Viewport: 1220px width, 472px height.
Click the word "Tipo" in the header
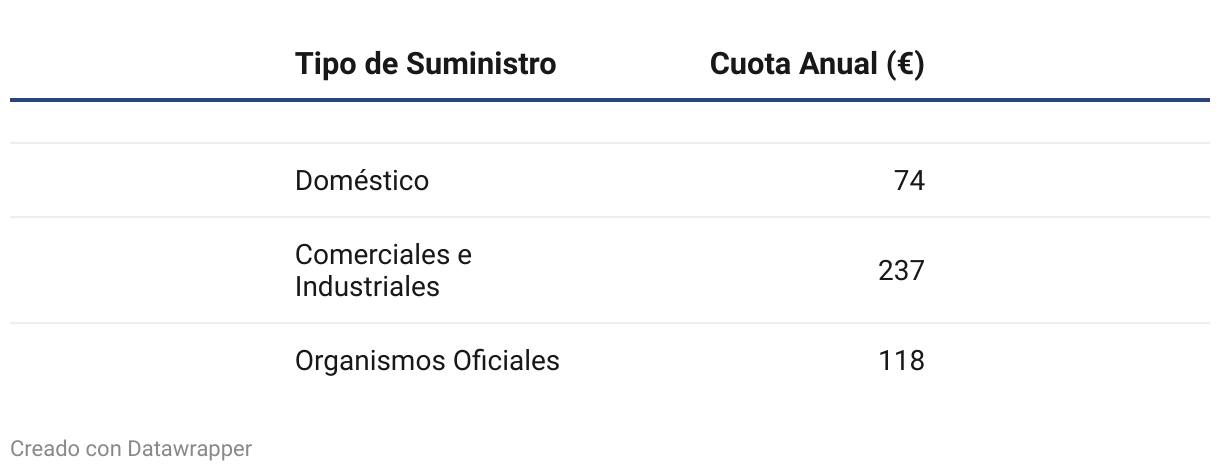[x=326, y=64]
